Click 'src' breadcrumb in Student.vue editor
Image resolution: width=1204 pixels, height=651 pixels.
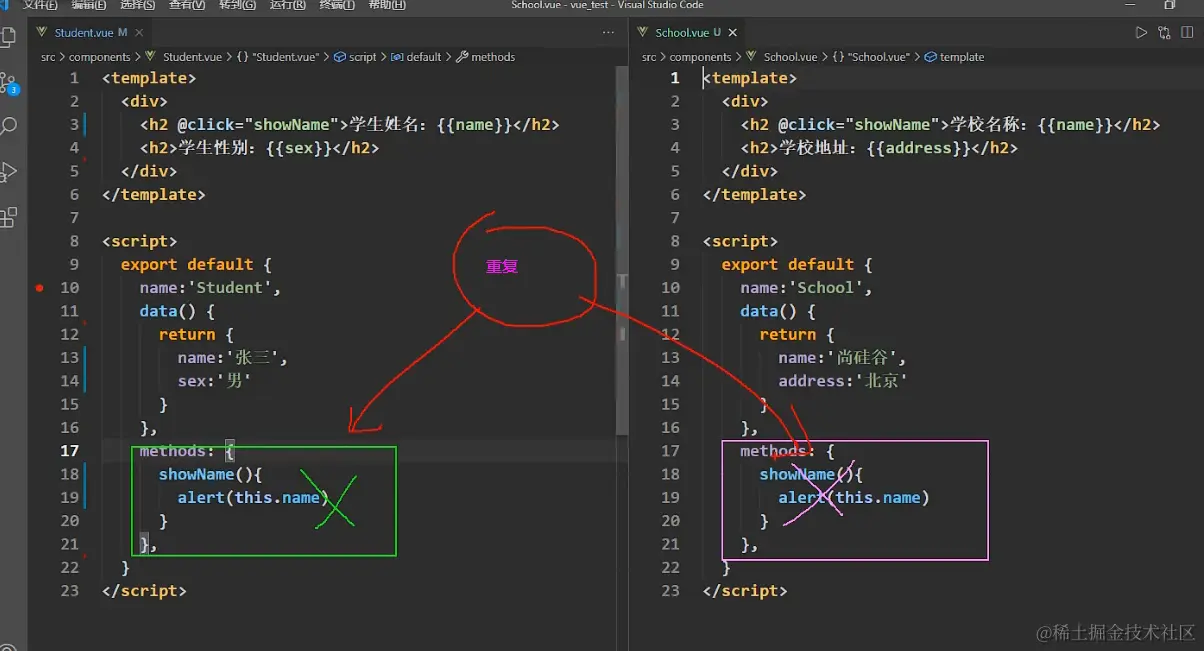pos(48,57)
